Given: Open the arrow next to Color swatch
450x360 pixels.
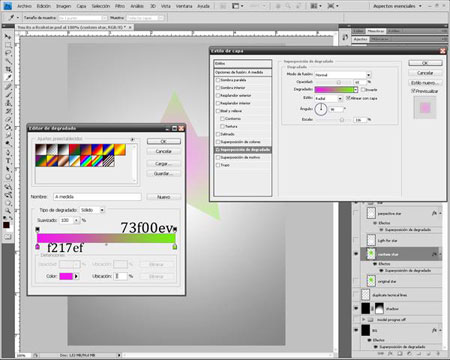Looking at the screenshot, I should pos(76,276).
